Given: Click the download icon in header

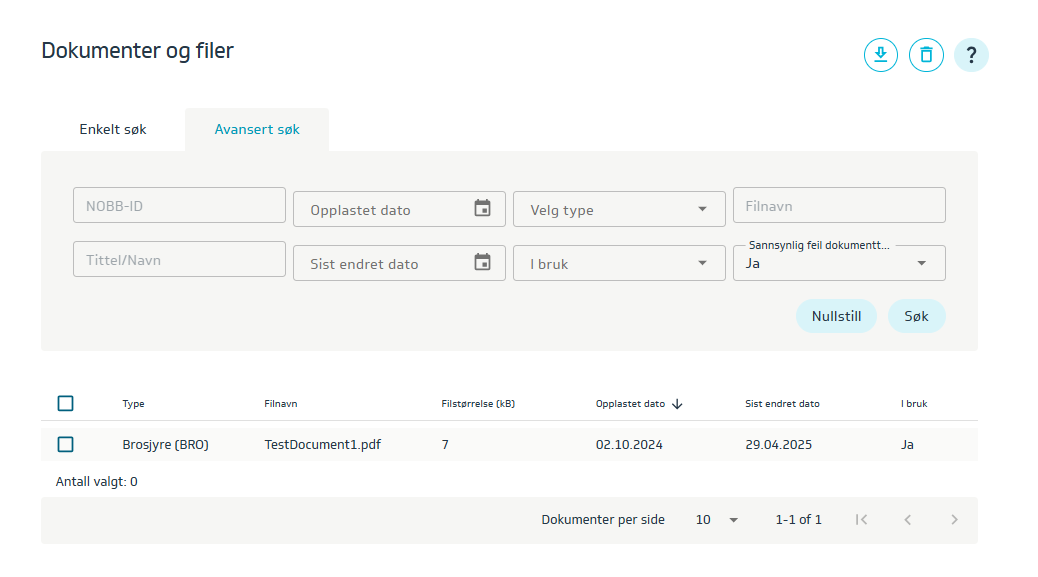Looking at the screenshot, I should [881, 55].
